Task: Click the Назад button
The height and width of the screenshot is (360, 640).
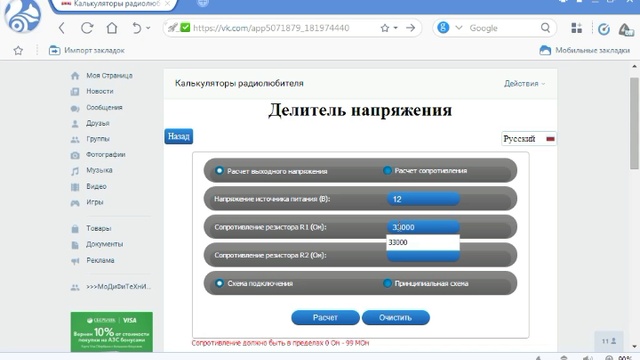Action: point(179,136)
